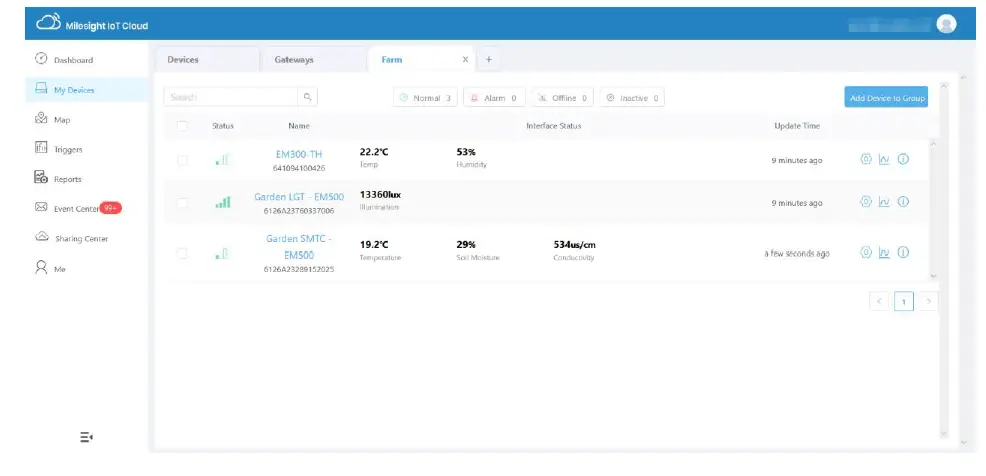
Task: Open Garden SMTC - EM500 device link
Action: coord(299,247)
